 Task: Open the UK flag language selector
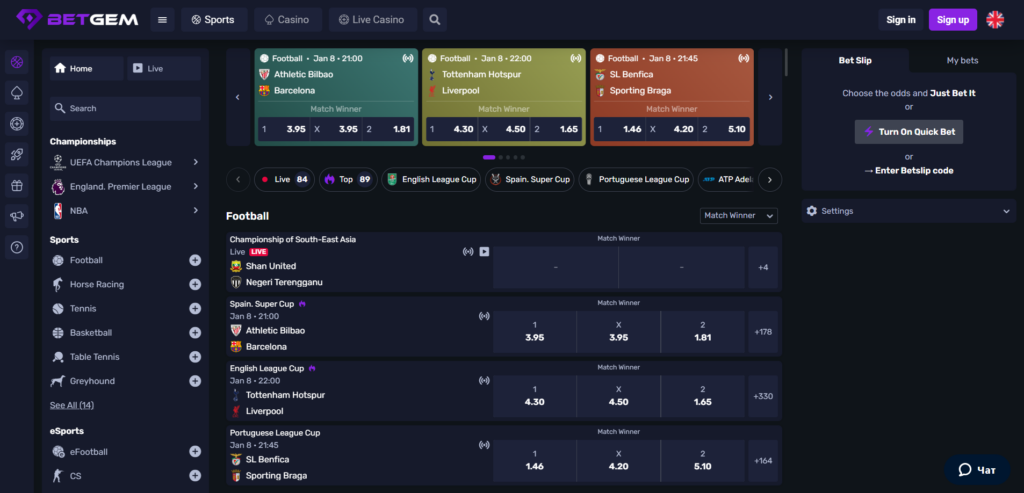(x=995, y=19)
